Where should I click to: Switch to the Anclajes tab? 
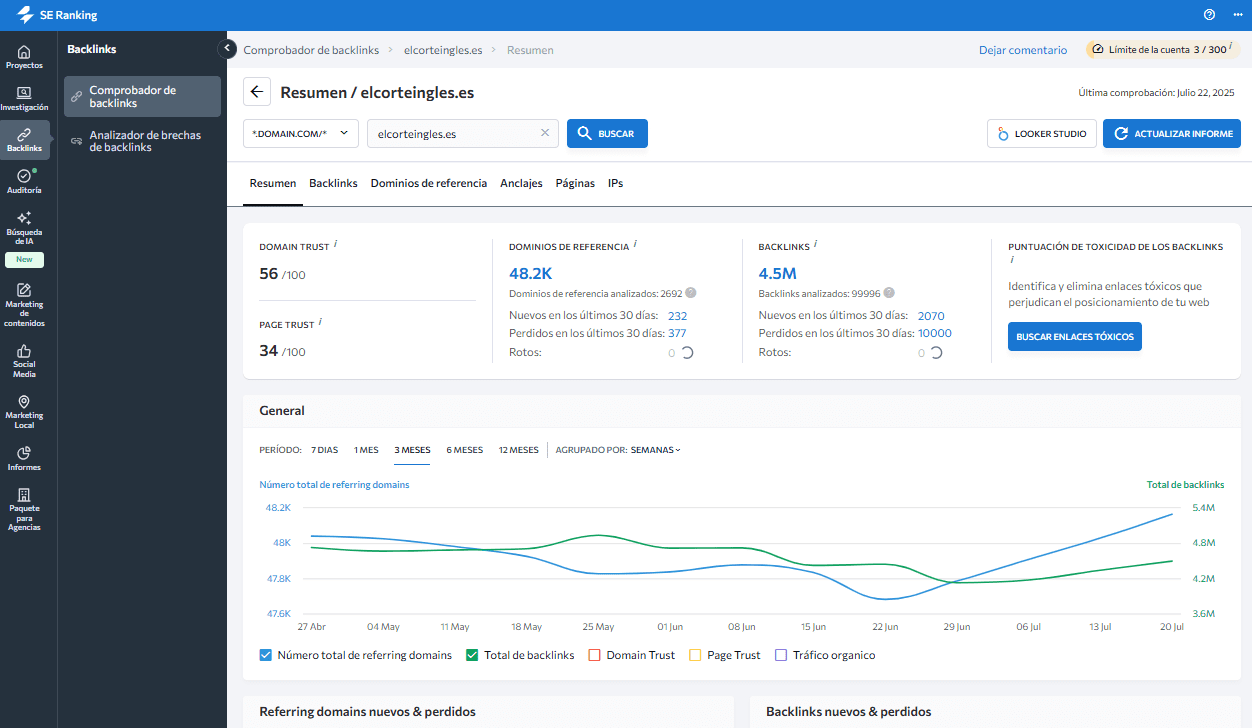tap(521, 183)
